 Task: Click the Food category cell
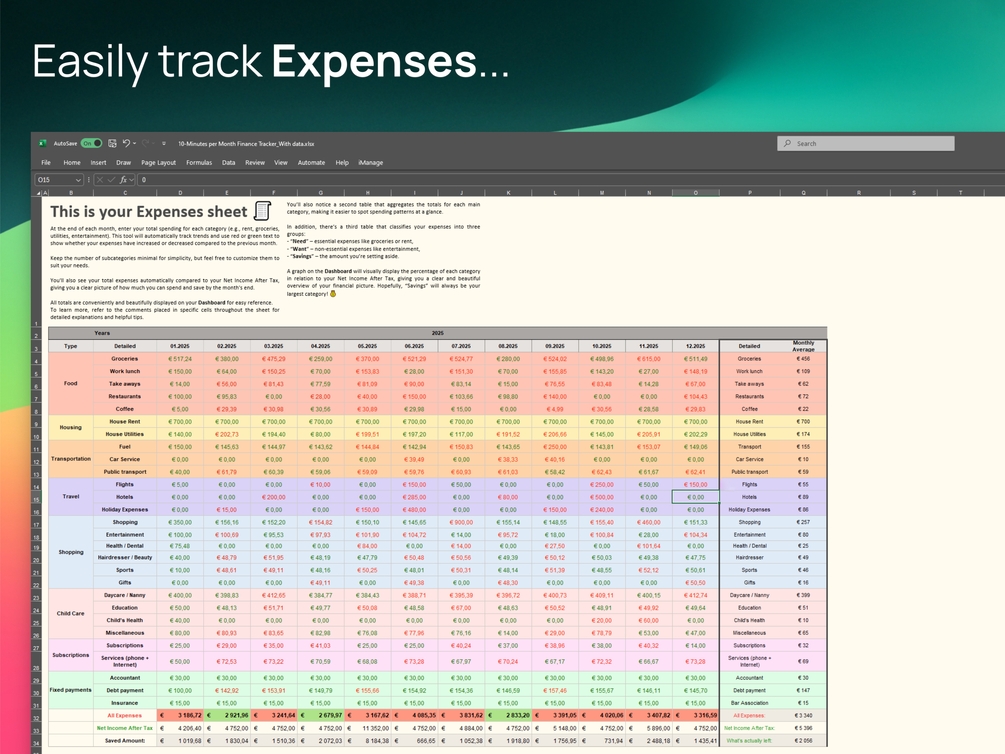point(71,383)
